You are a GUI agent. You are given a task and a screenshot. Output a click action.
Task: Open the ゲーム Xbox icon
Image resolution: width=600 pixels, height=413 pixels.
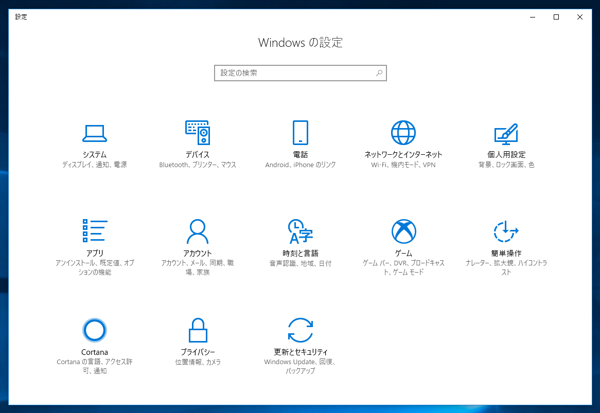(x=403, y=231)
